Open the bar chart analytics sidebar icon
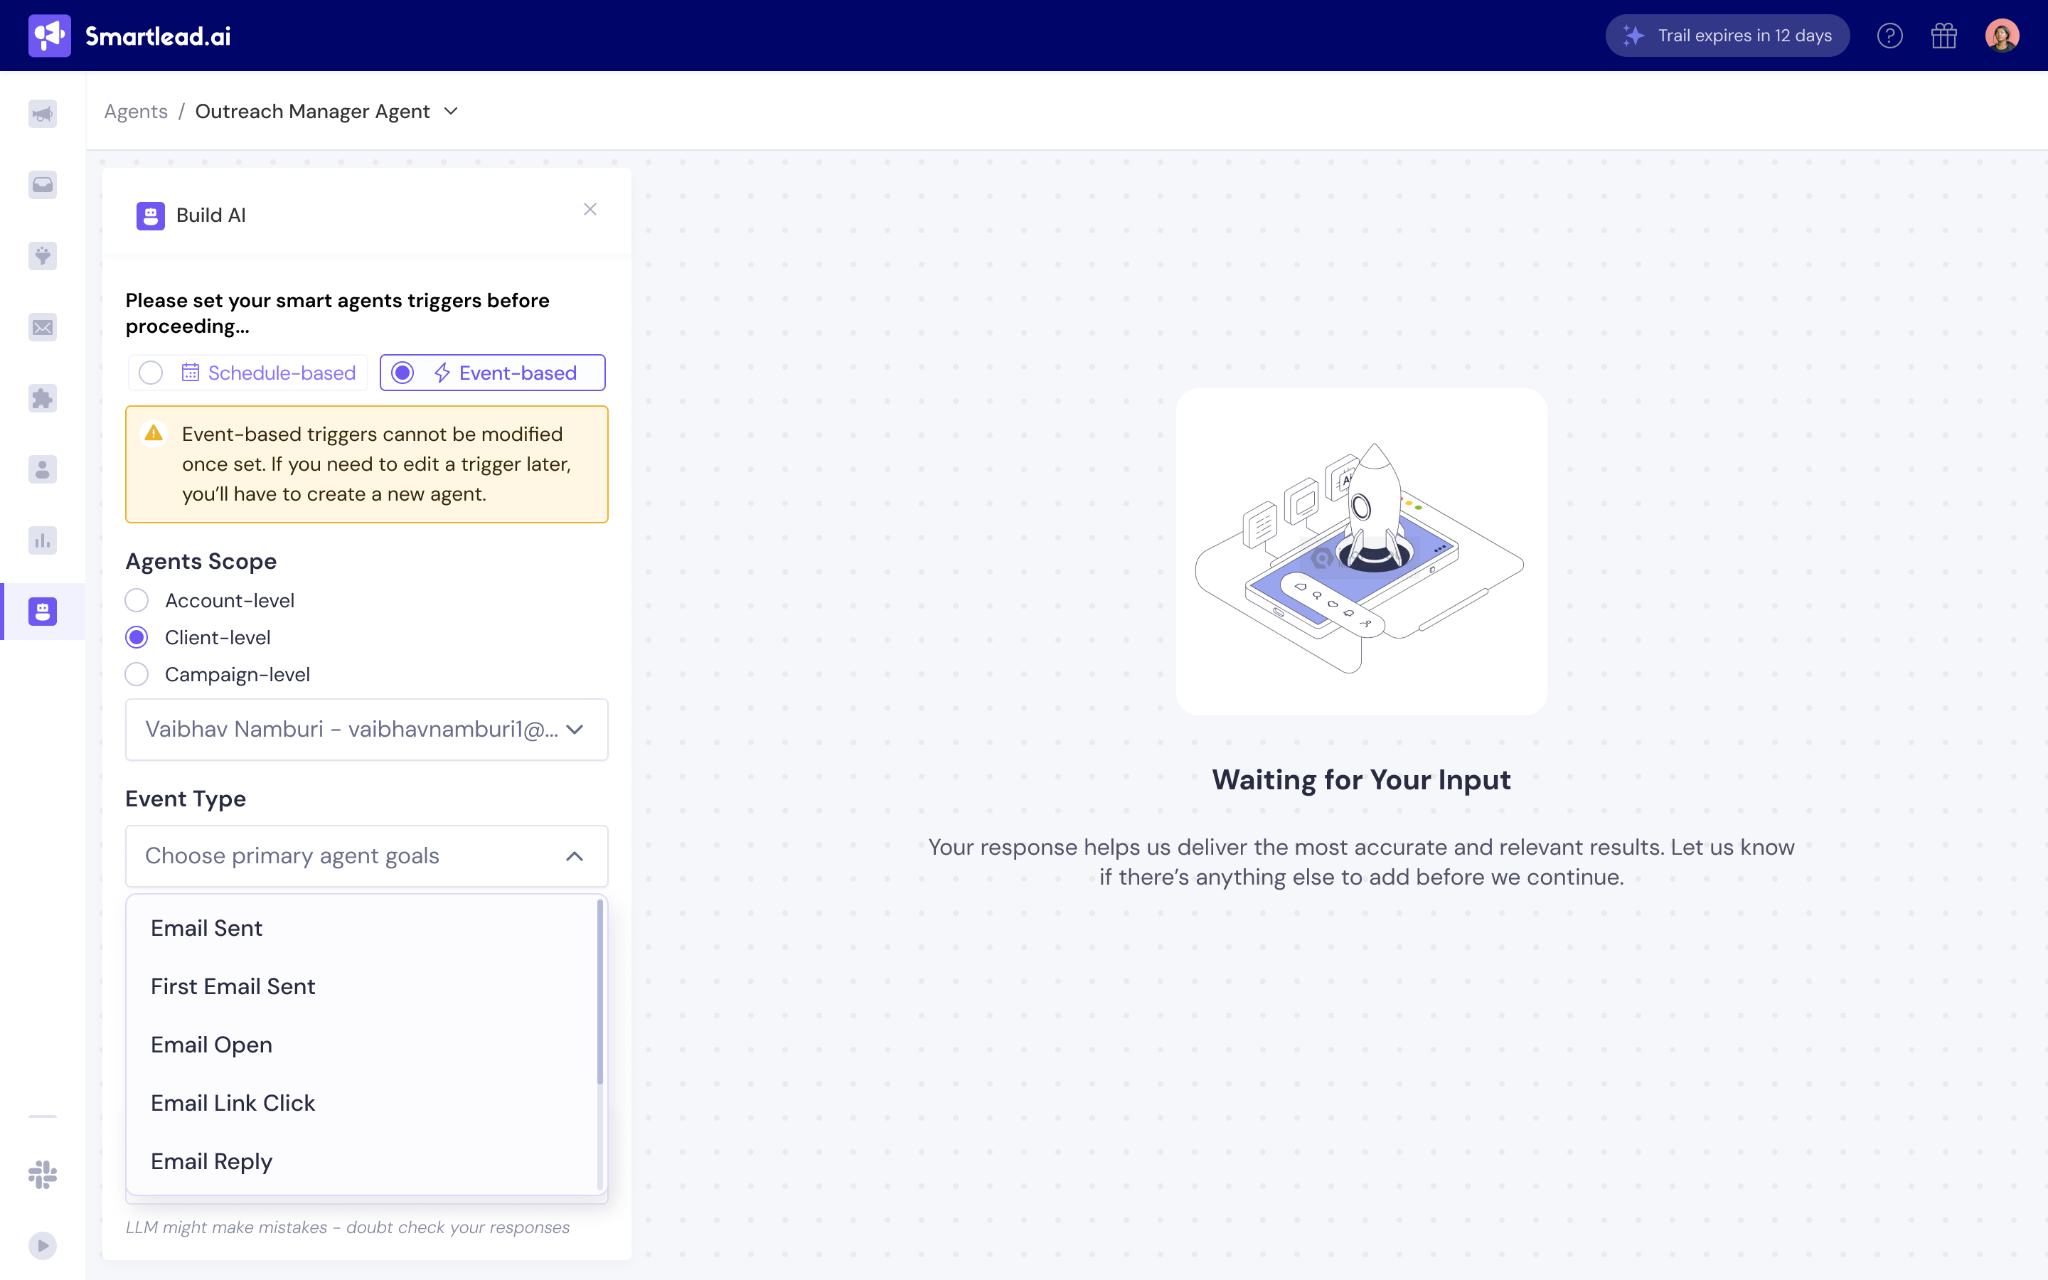The image size is (2048, 1280). pyautogui.click(x=42, y=541)
